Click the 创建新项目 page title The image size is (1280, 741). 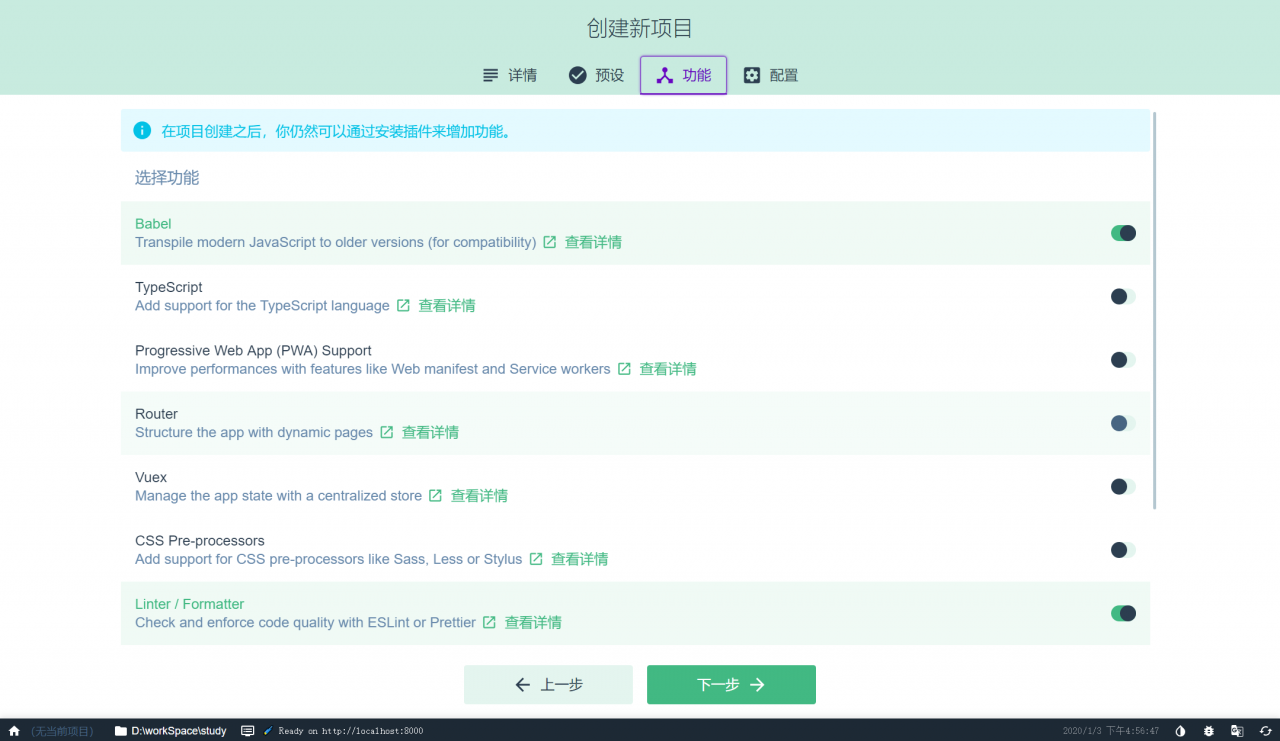pyautogui.click(x=640, y=28)
